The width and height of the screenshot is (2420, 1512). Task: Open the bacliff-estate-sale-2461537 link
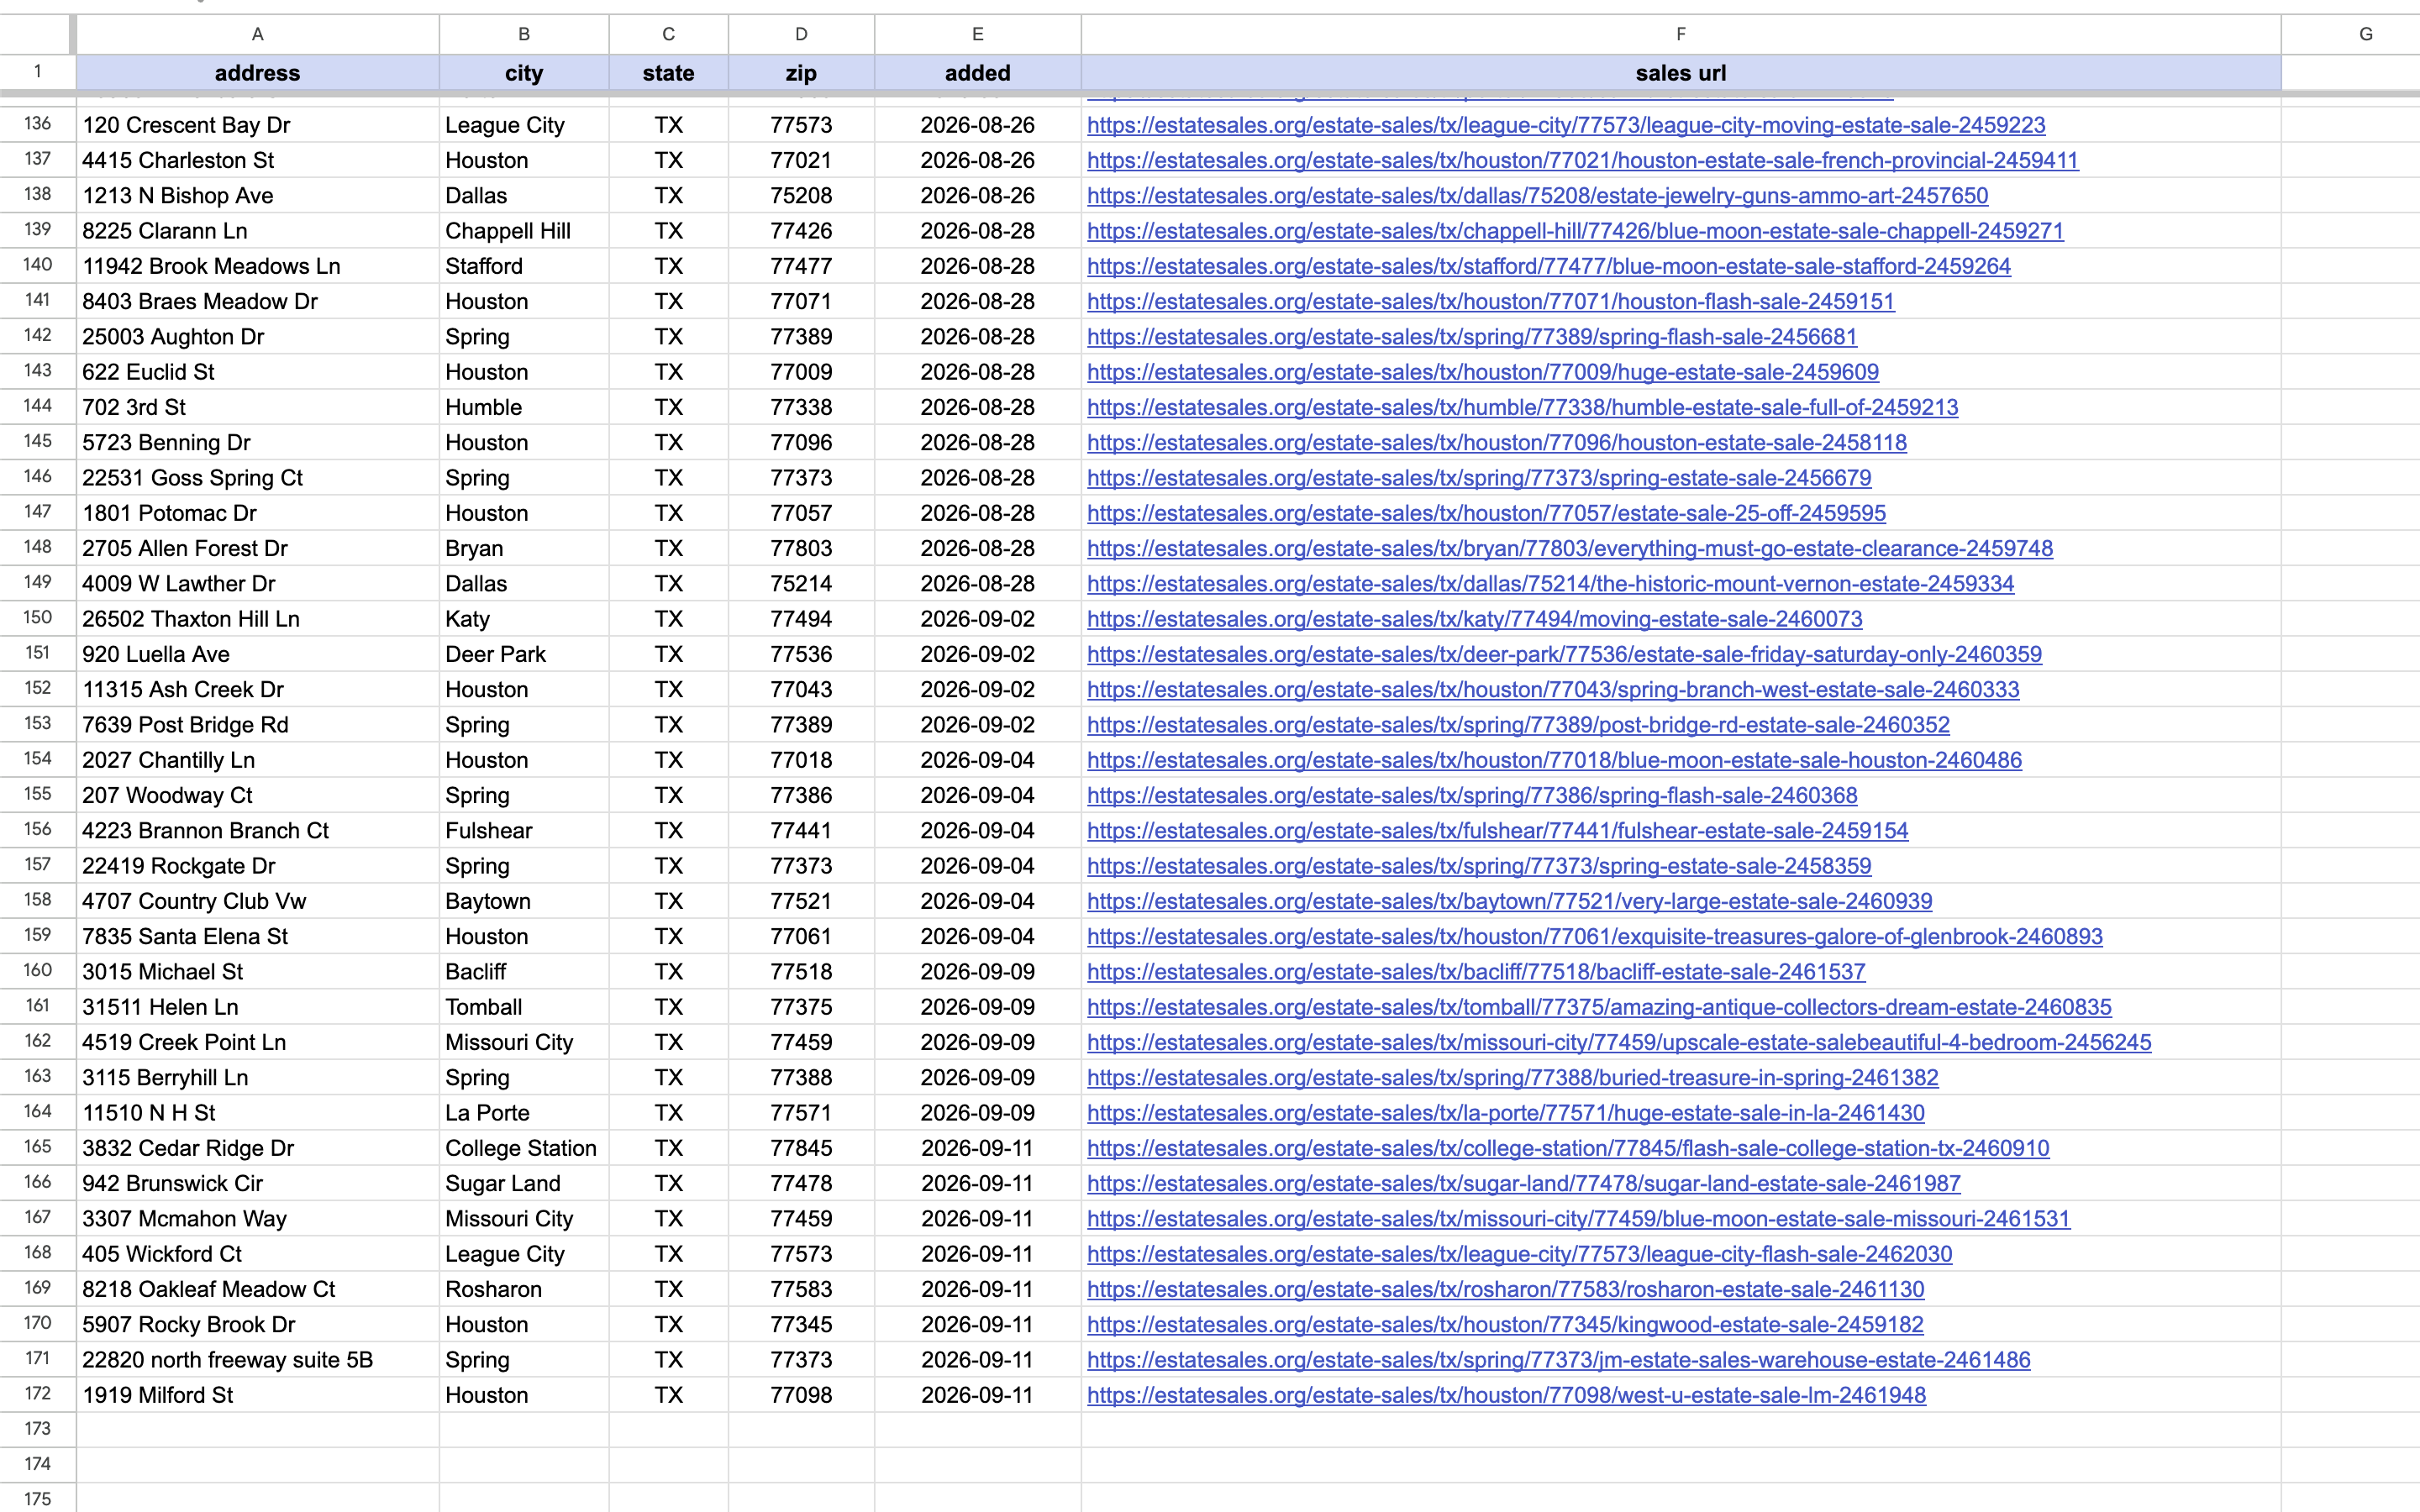coord(1476,972)
